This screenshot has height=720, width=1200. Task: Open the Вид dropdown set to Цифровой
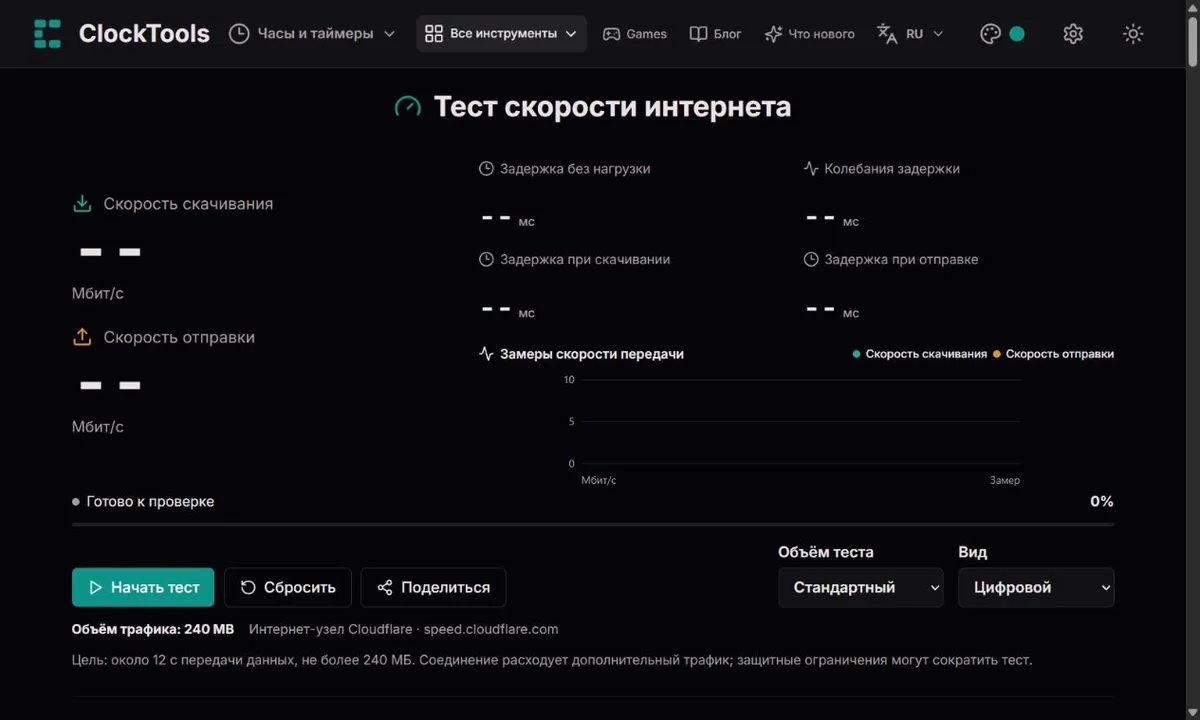1036,588
